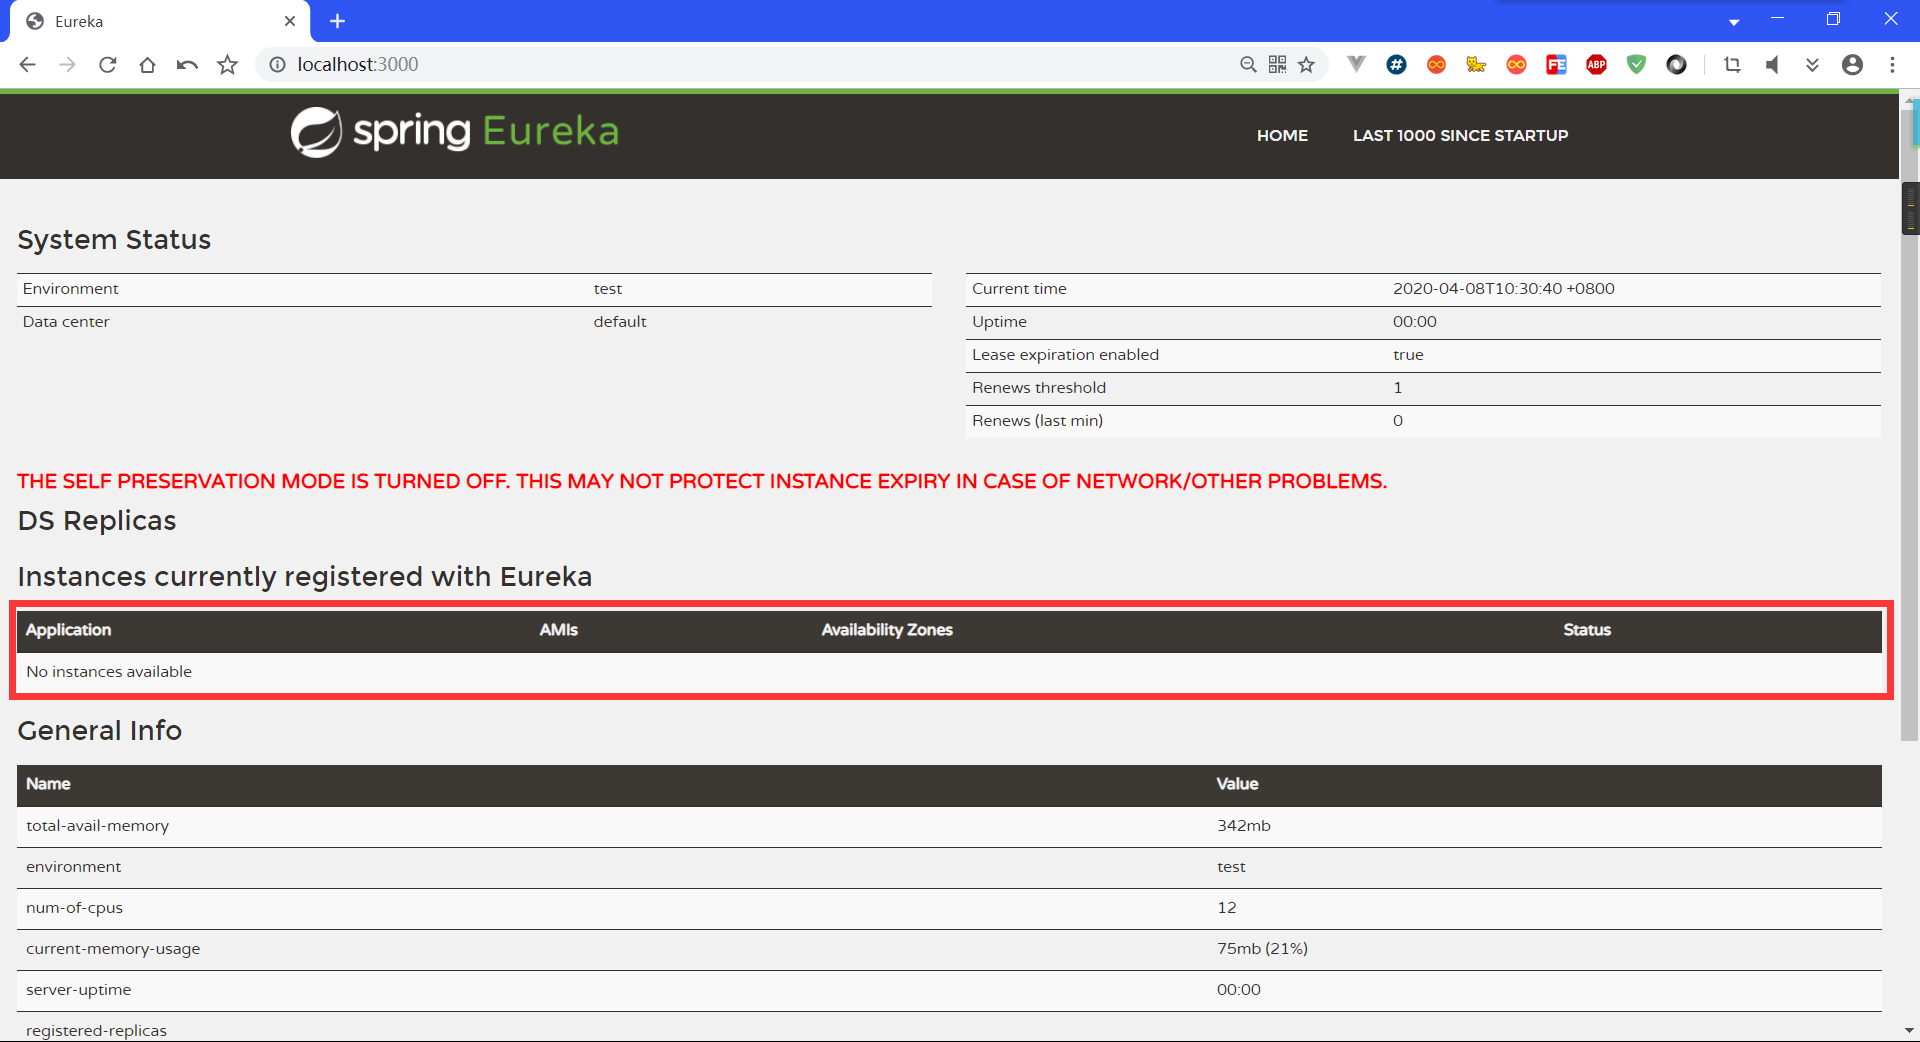This screenshot has height=1042, width=1920.
Task: Click the crop screenshot toolbar icon
Action: tap(1733, 65)
